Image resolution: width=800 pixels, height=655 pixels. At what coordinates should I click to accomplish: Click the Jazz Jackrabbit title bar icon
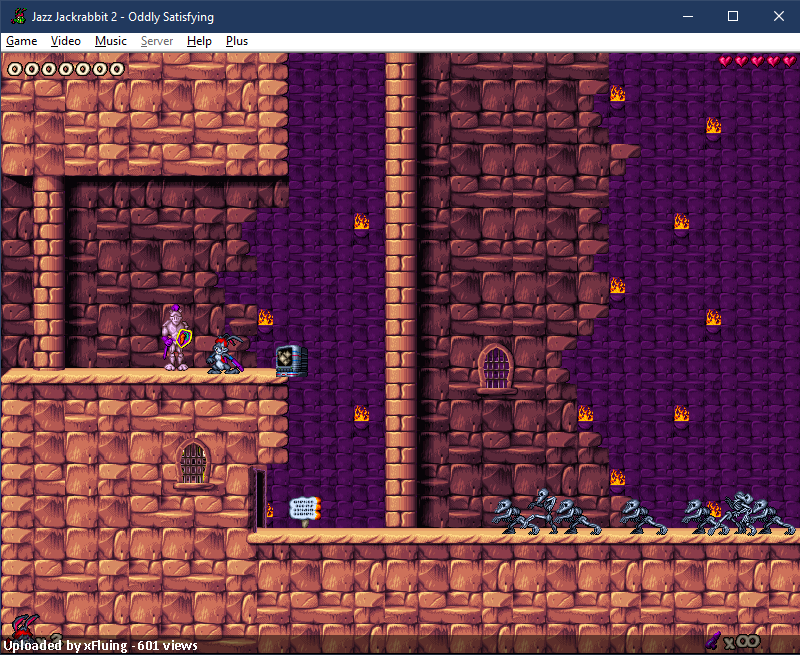point(19,16)
